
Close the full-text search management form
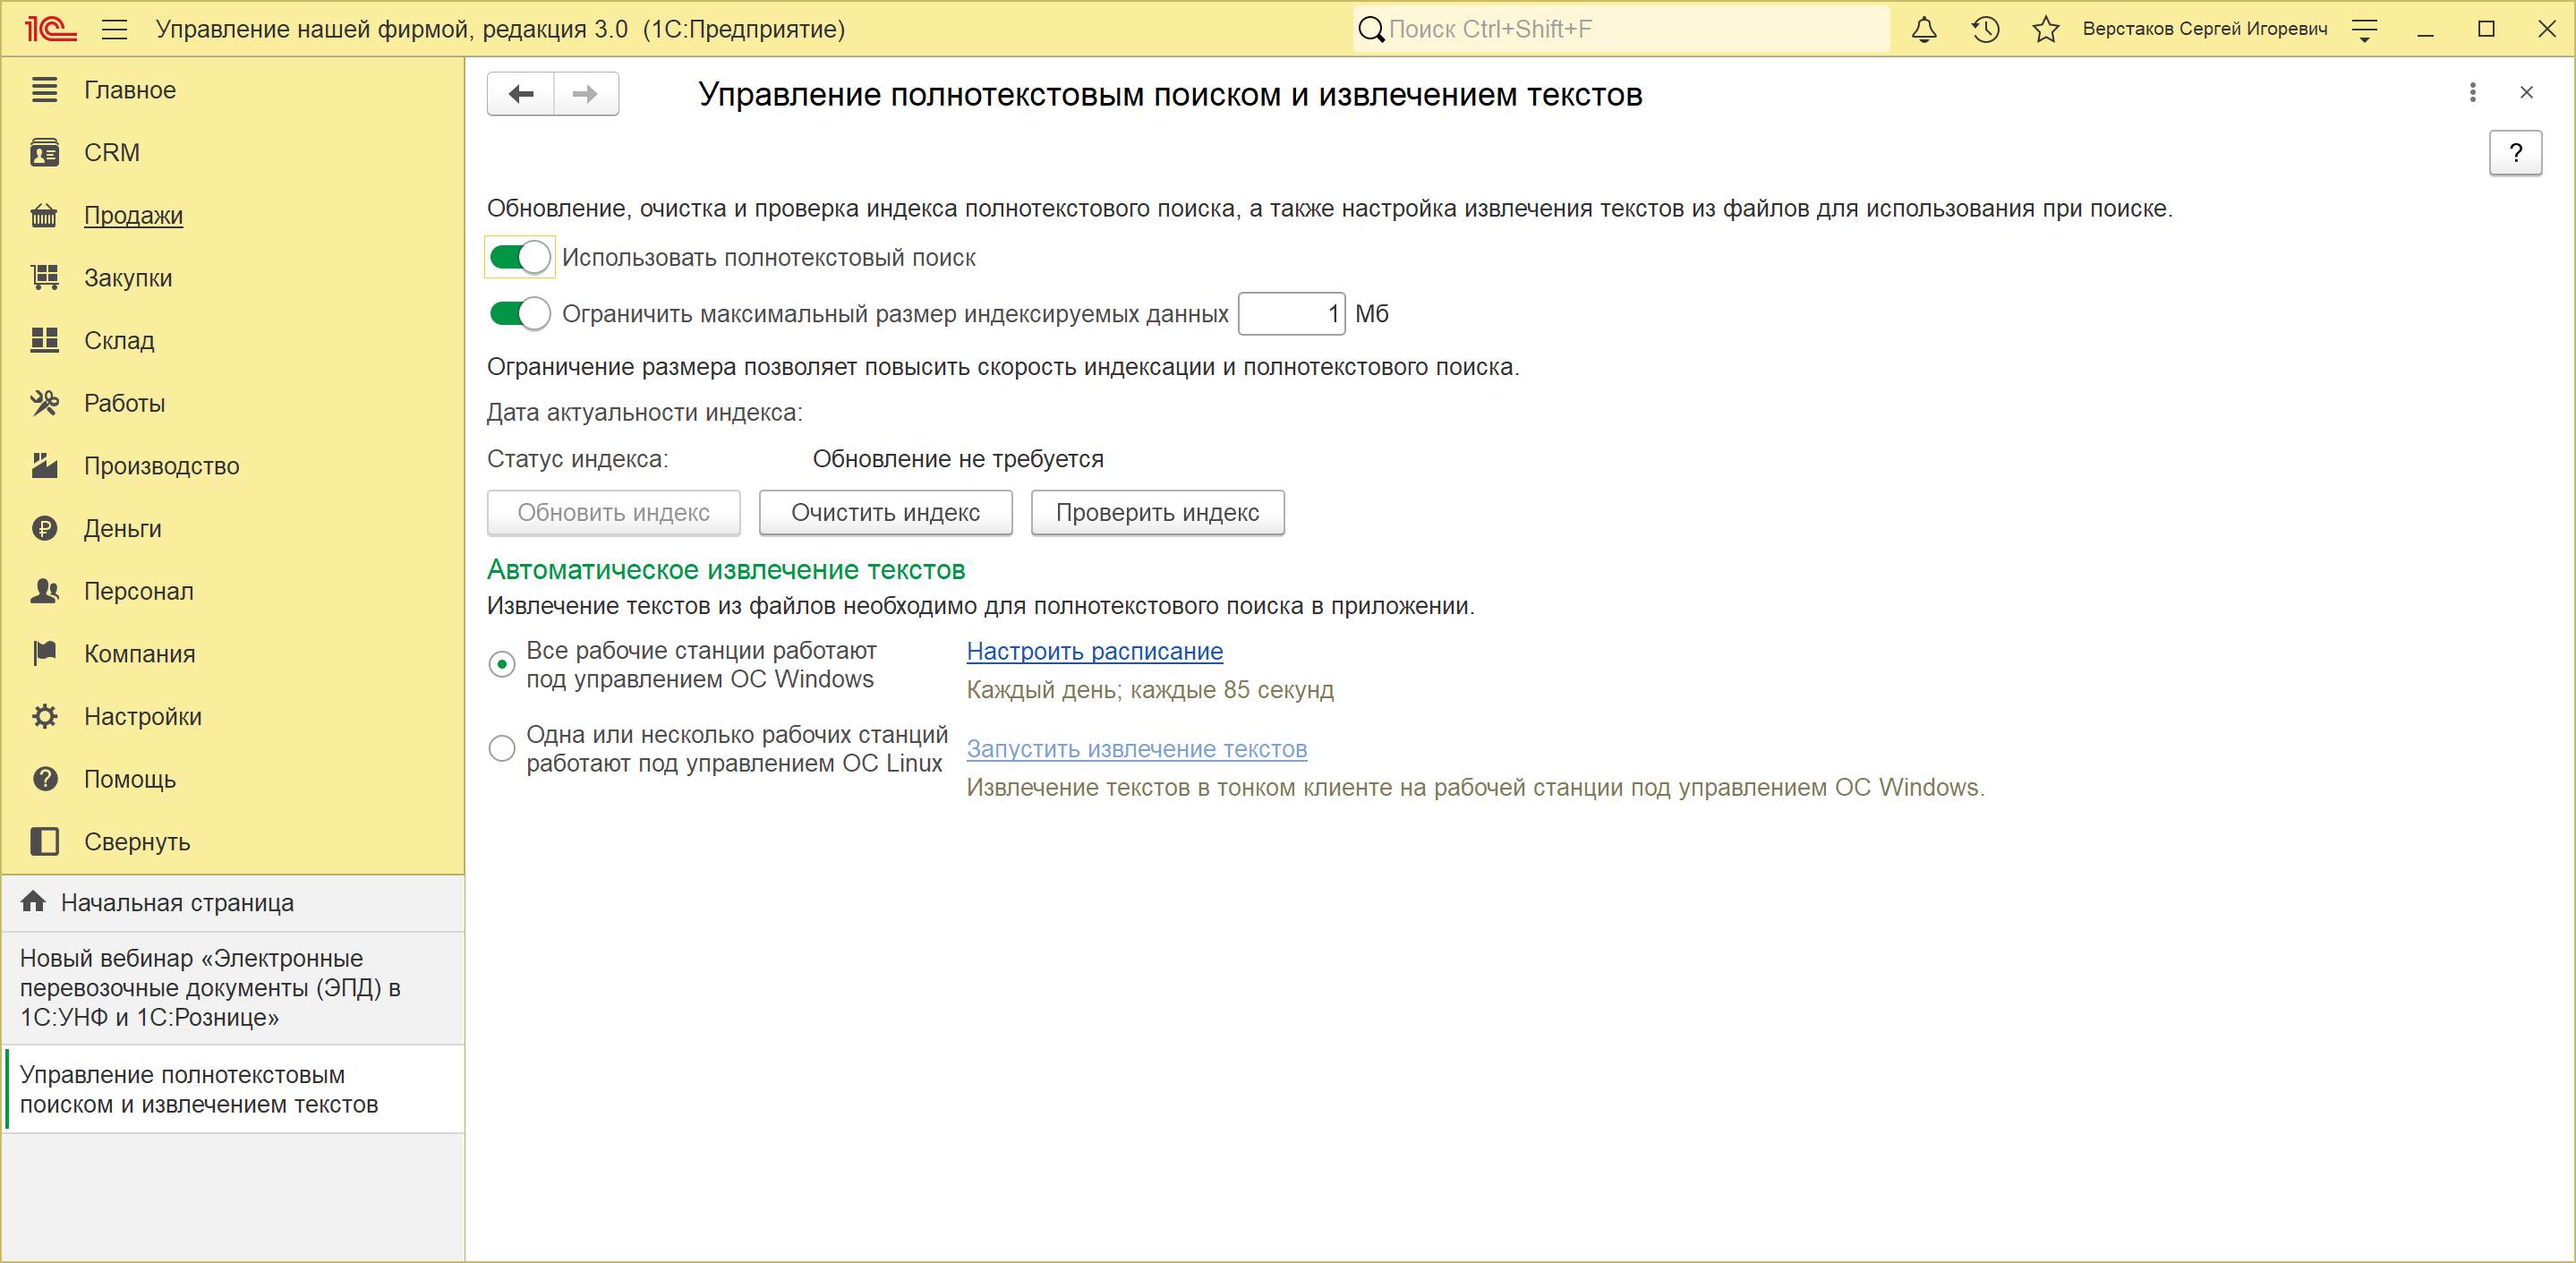pos(2526,93)
